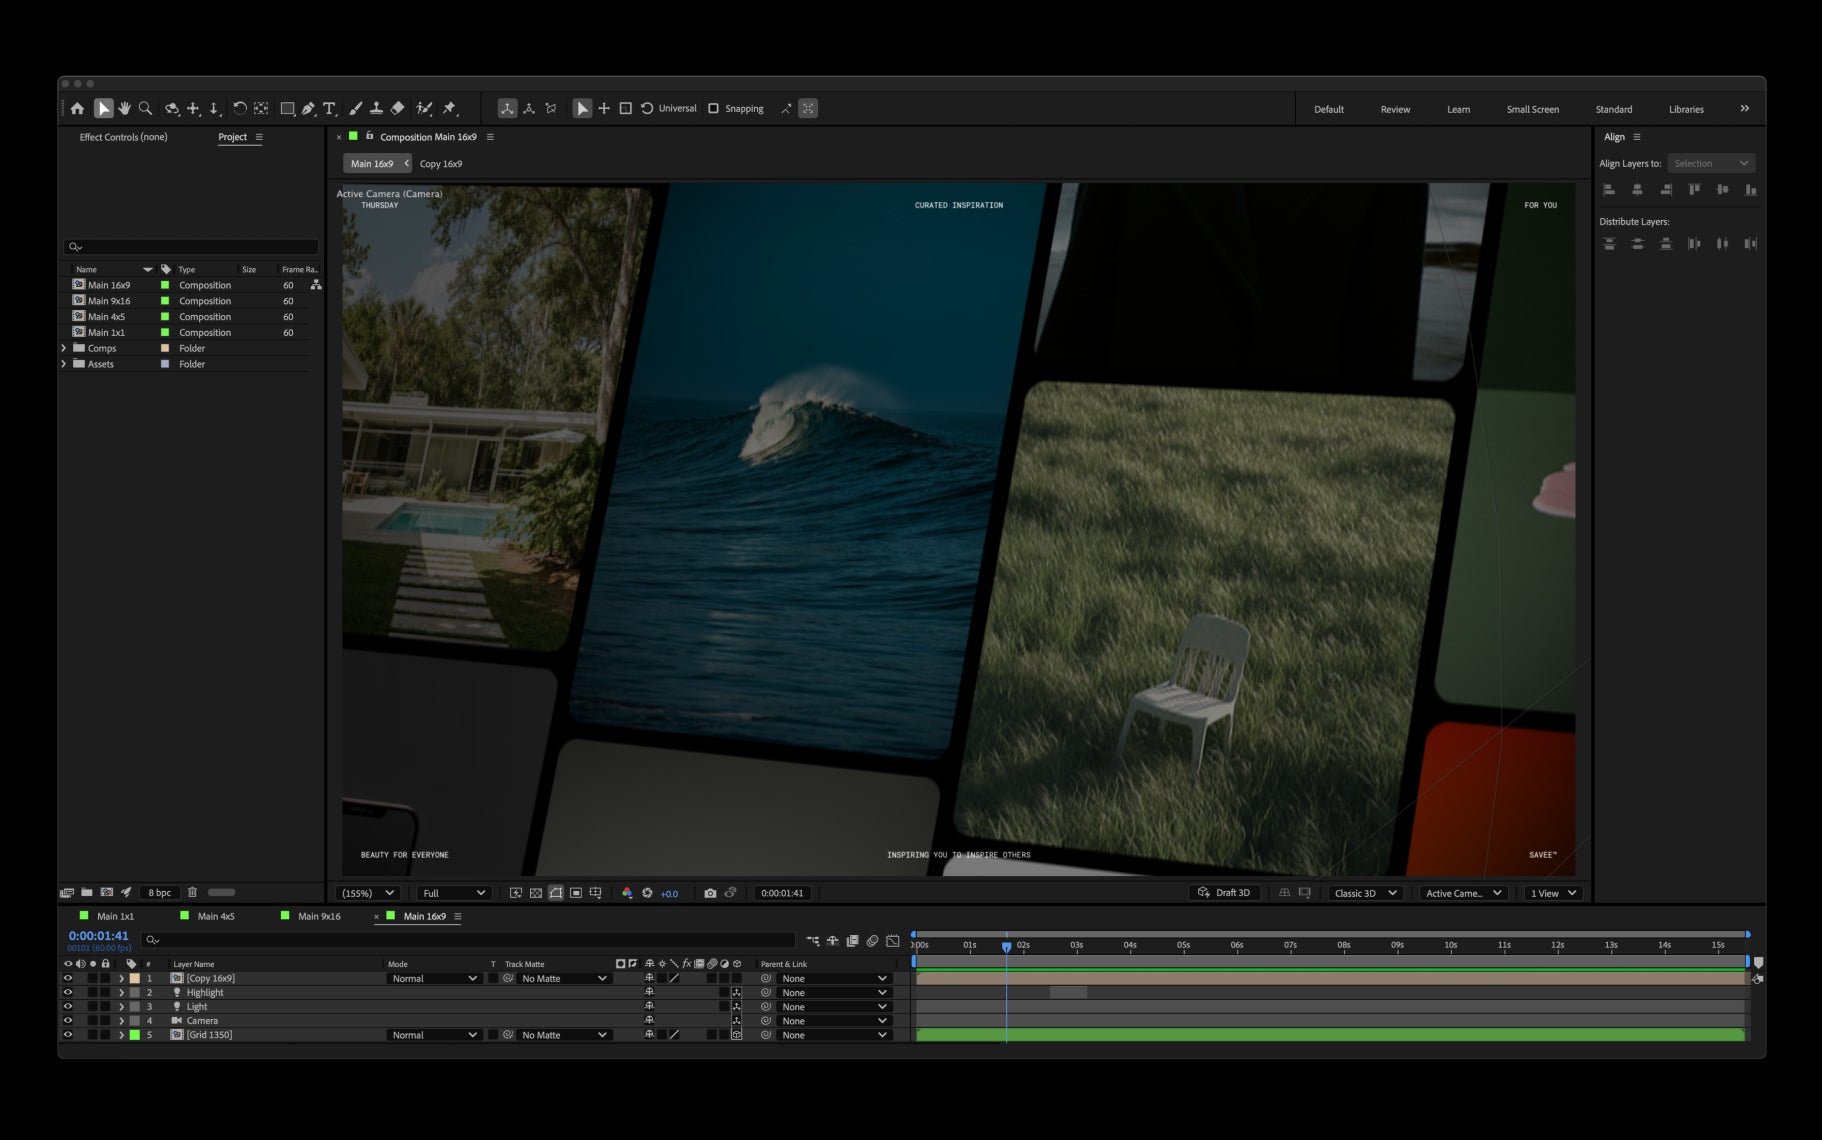This screenshot has width=1822, height=1140.
Task: Delete selected item with project trash icon
Action: 192,892
